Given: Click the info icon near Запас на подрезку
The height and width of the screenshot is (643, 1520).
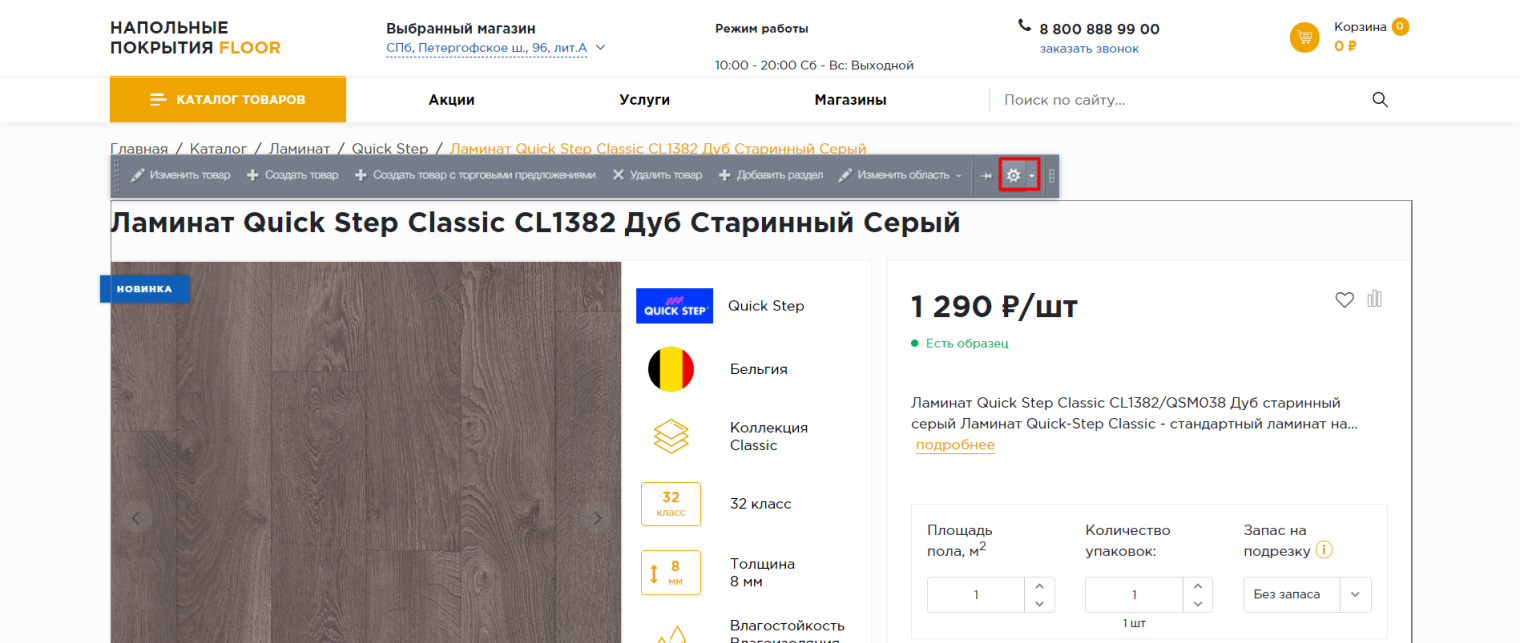Looking at the screenshot, I should click(1325, 550).
